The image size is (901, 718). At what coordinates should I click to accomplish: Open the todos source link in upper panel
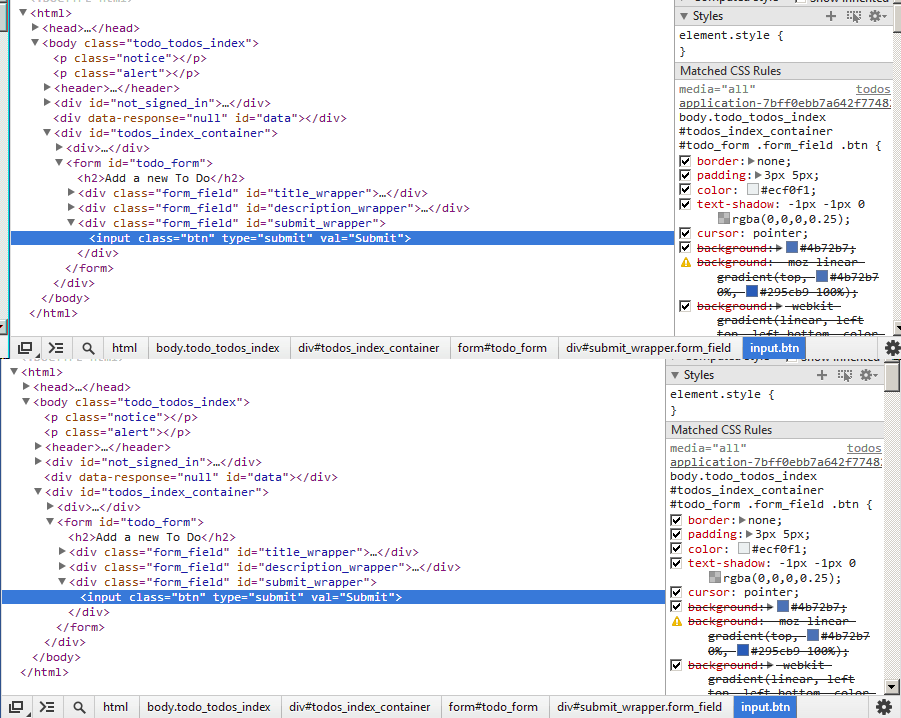873,89
